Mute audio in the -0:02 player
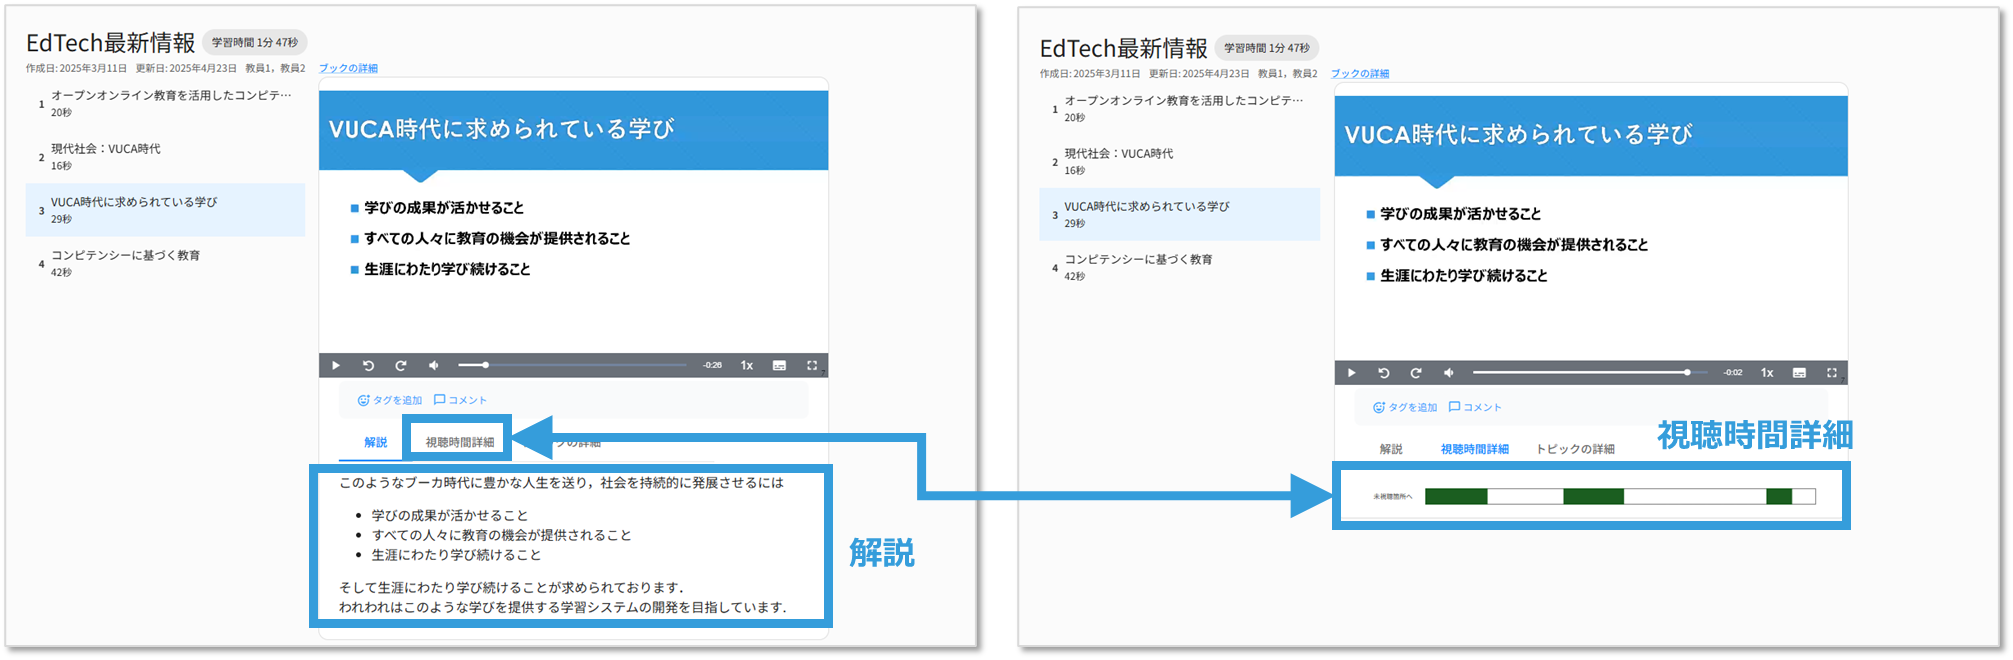Viewport: 2013px width, 660px height. pyautogui.click(x=1448, y=373)
